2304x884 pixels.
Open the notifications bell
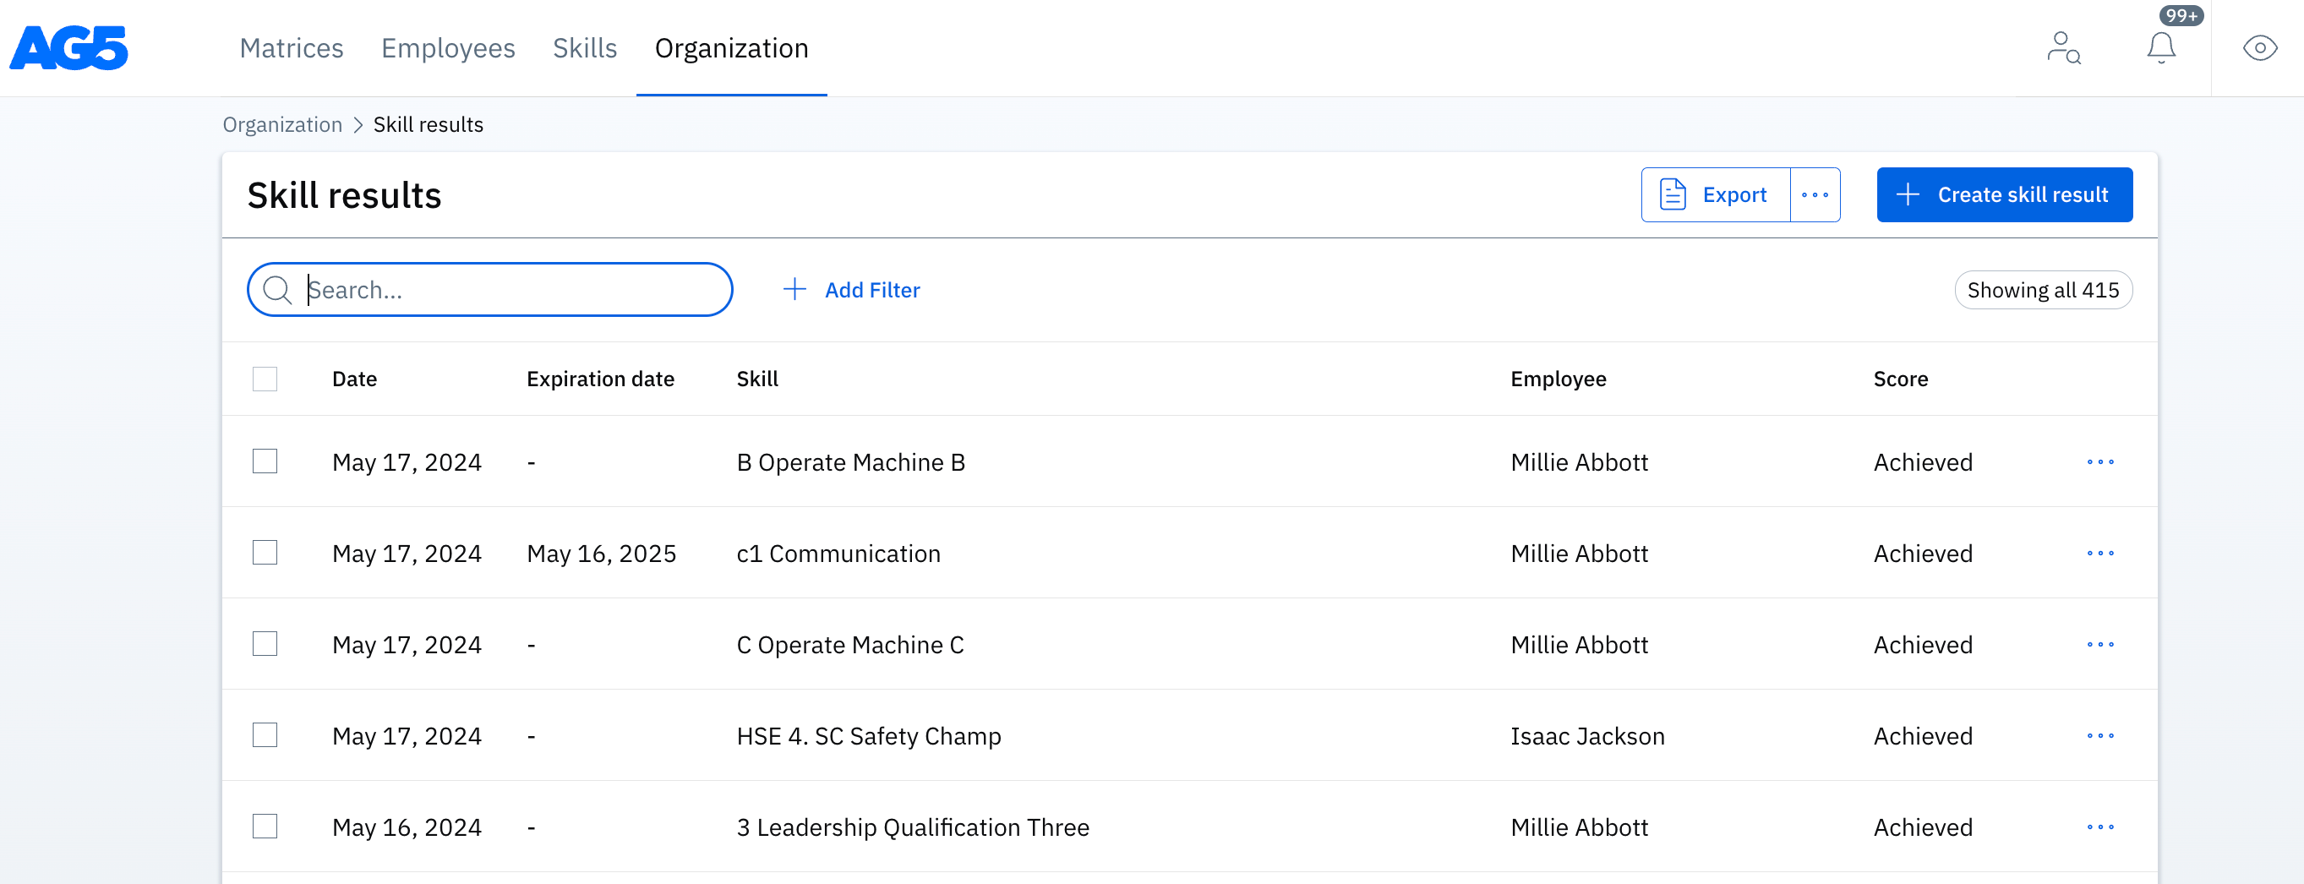point(2160,48)
